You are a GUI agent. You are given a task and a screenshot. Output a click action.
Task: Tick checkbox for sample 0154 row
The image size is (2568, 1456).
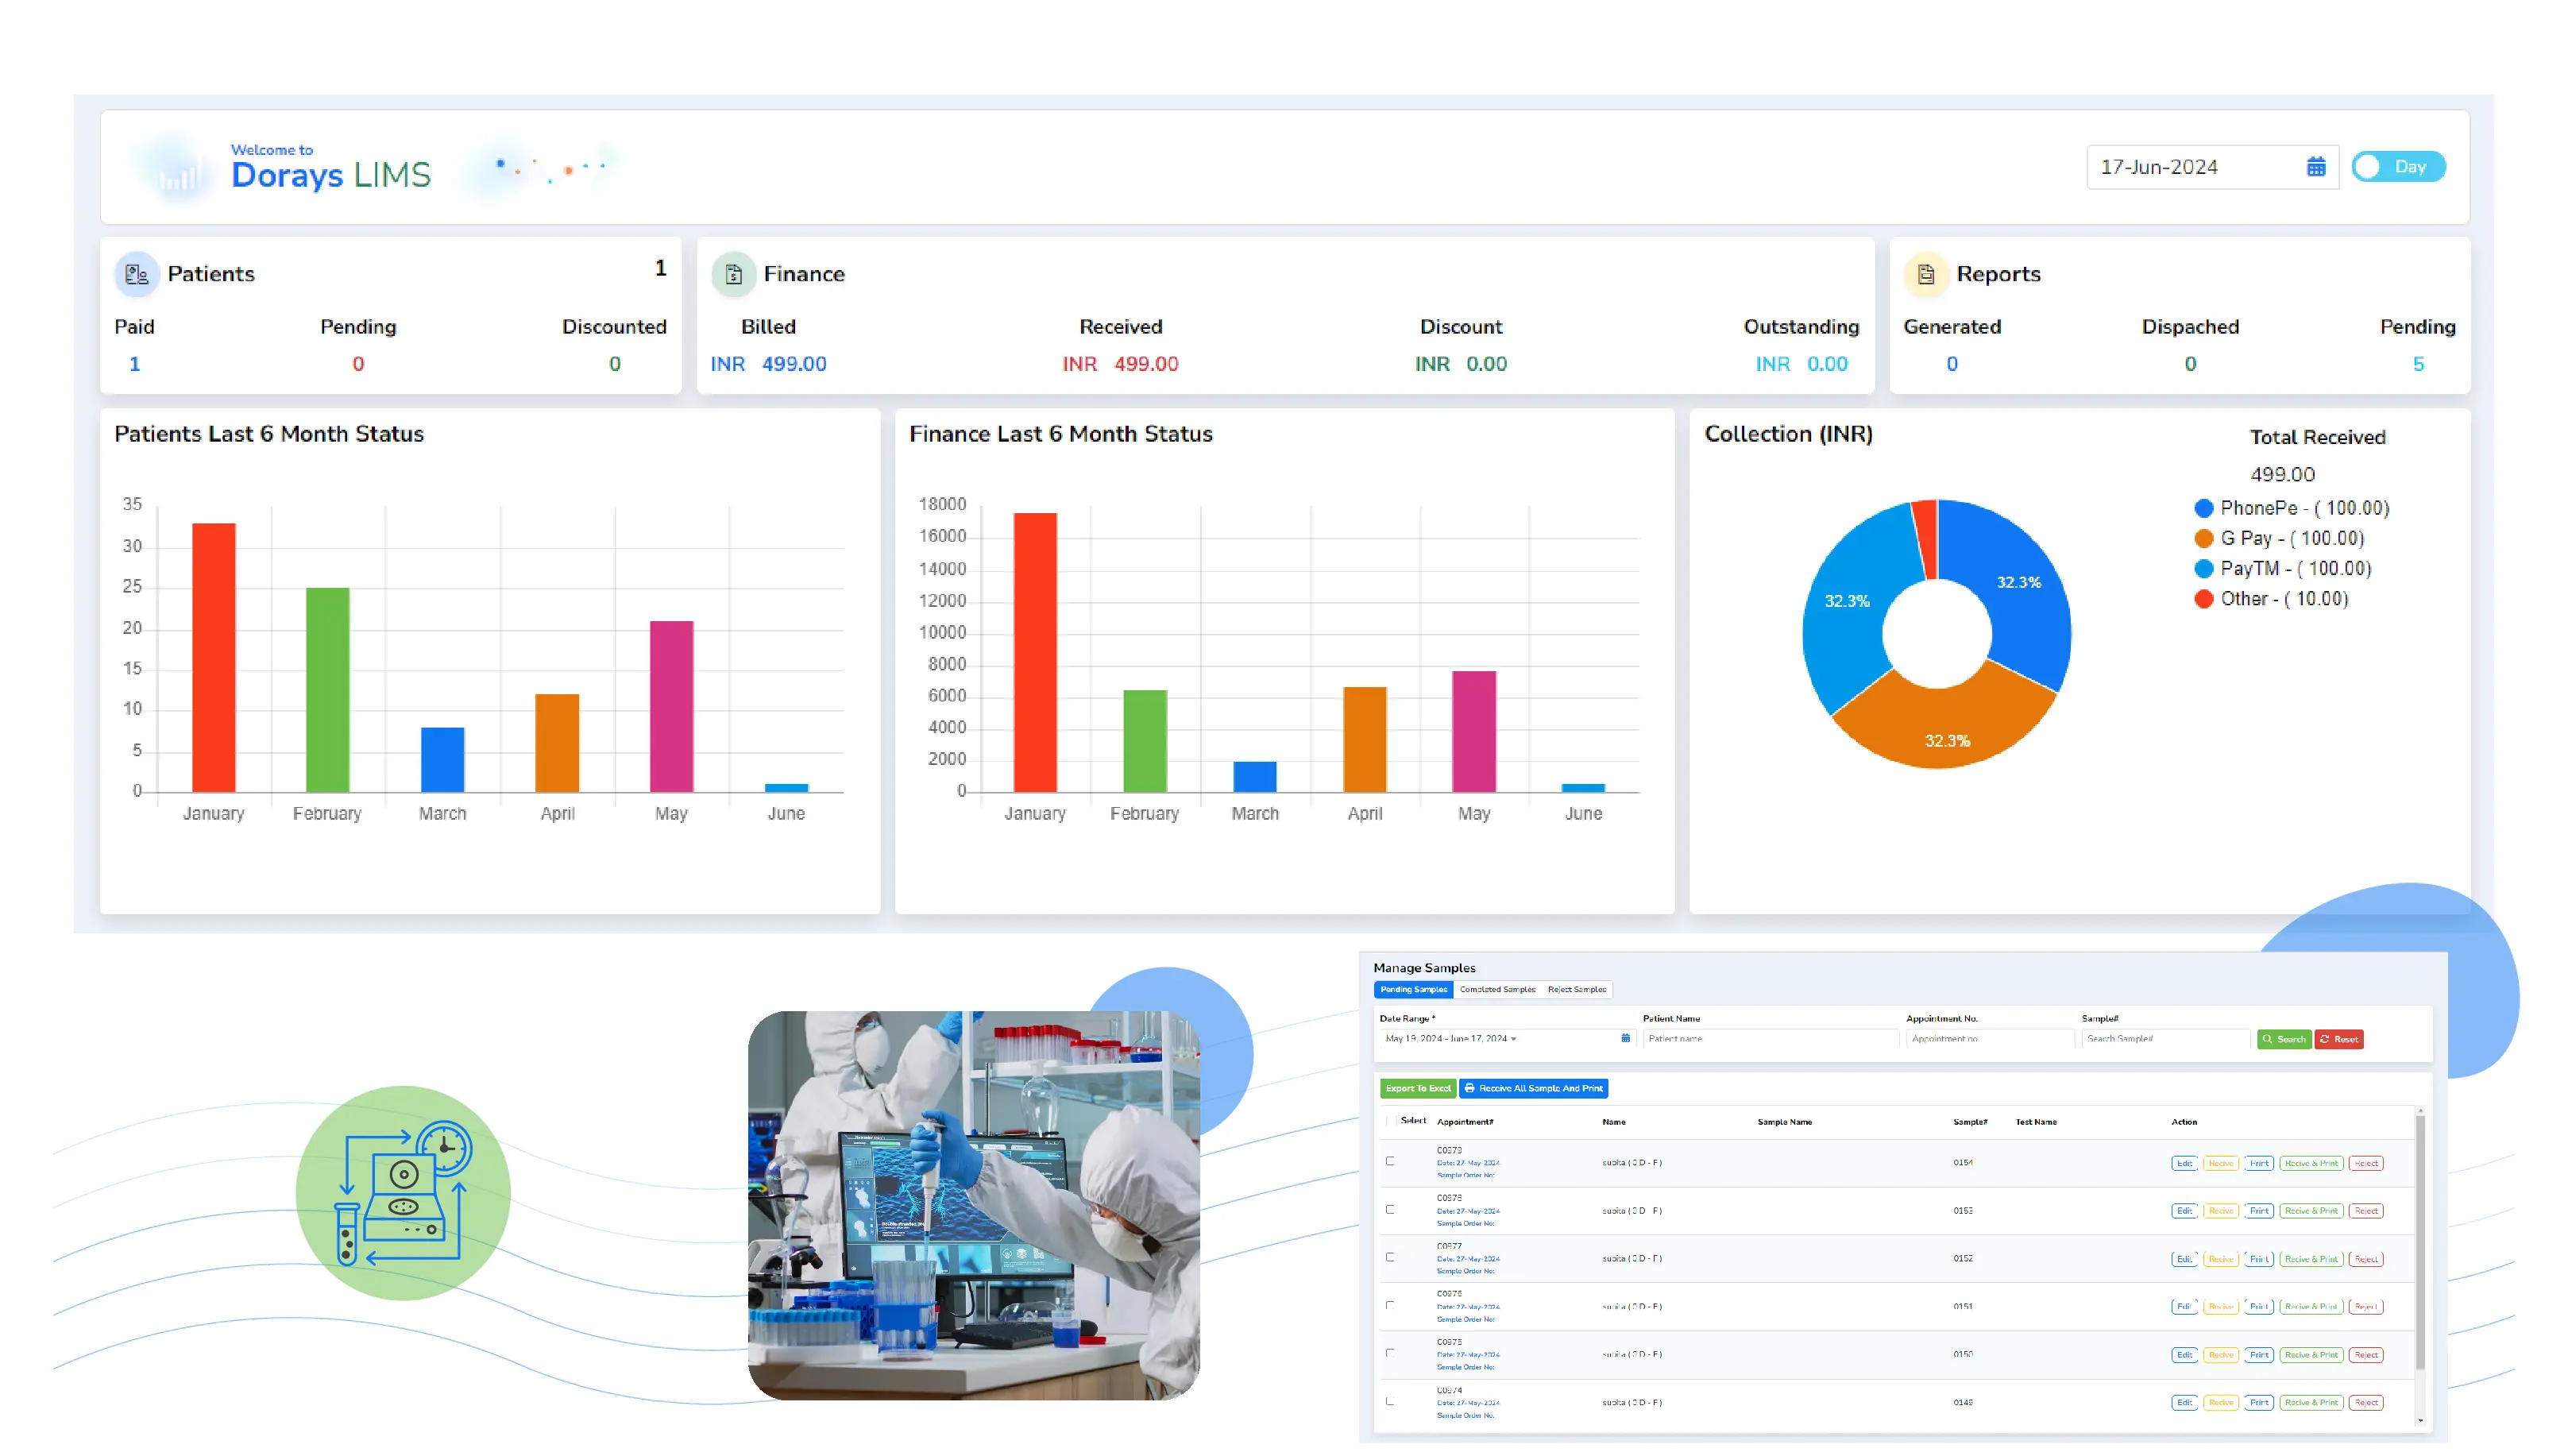click(1390, 1161)
